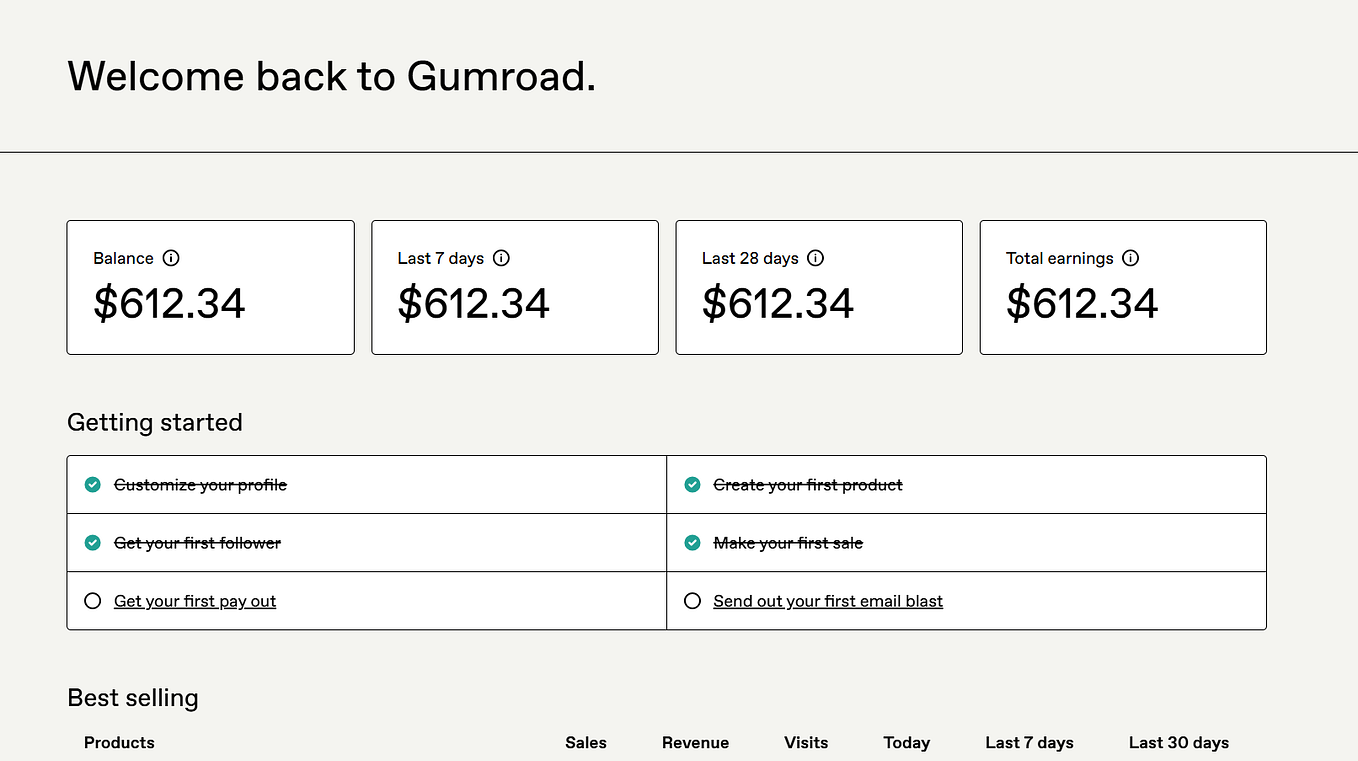Image resolution: width=1358 pixels, height=761 pixels.
Task: Open the Send out your first email blast link
Action: click(x=828, y=601)
